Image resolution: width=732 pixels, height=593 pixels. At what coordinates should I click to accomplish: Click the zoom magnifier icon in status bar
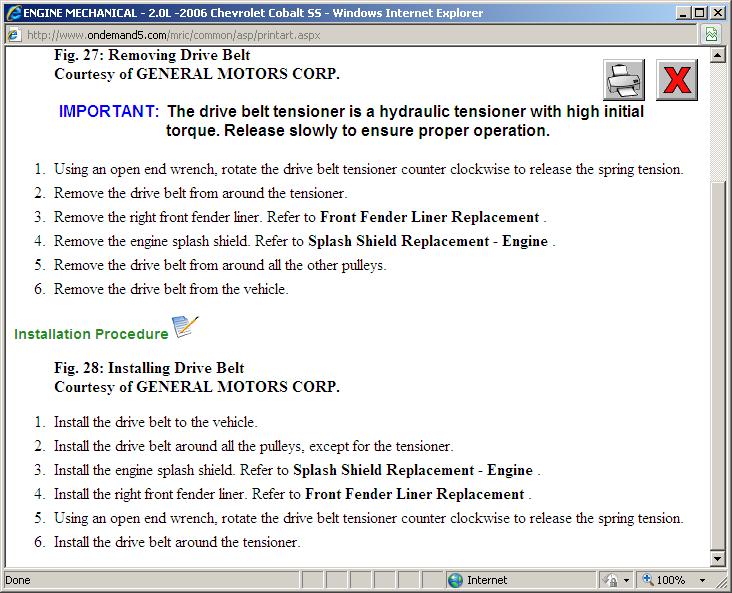(x=648, y=579)
